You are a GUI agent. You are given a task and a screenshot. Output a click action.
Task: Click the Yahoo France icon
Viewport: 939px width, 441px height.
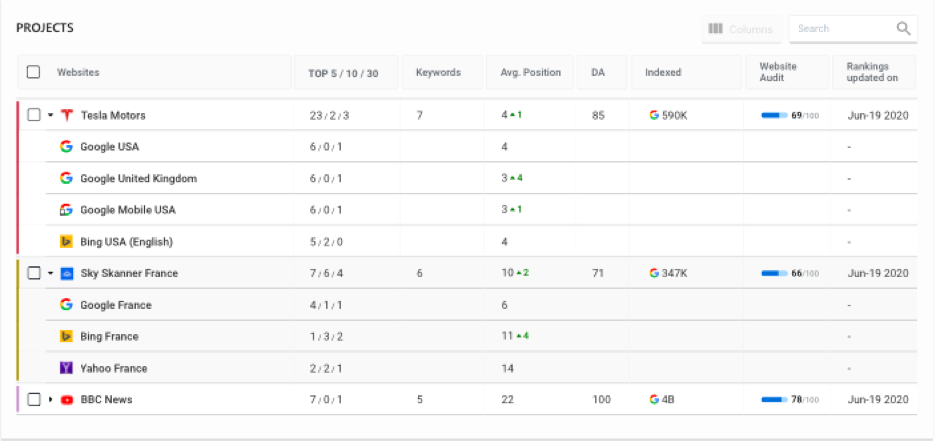[x=67, y=368]
